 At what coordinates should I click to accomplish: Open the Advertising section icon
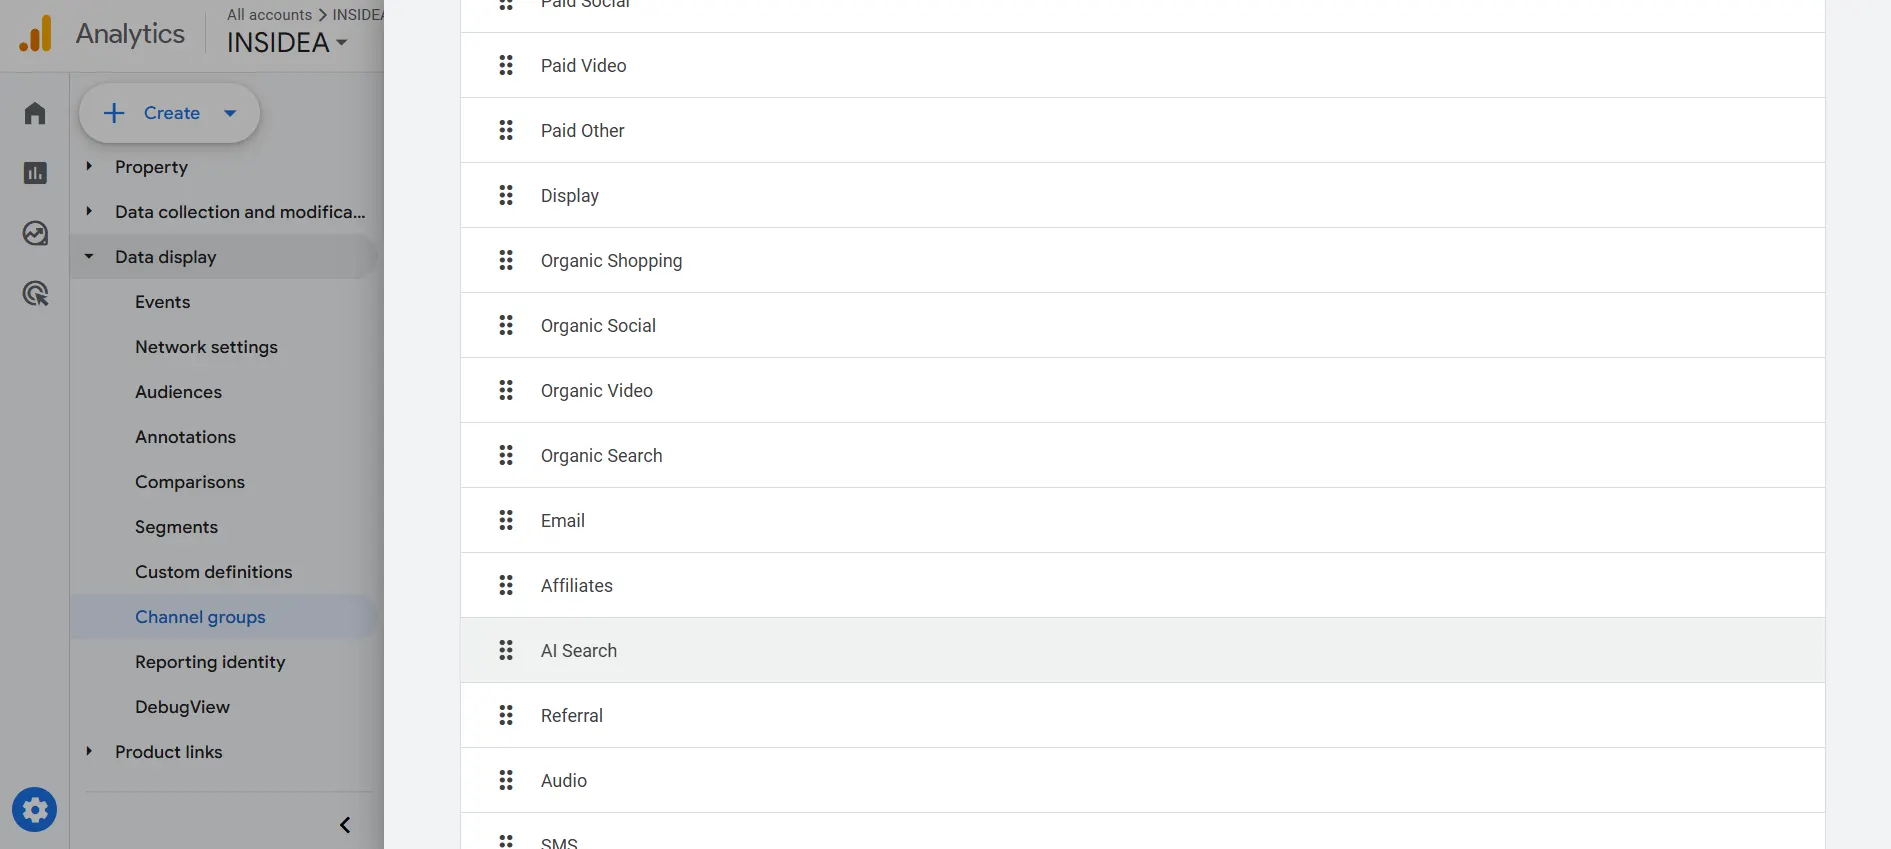34,293
